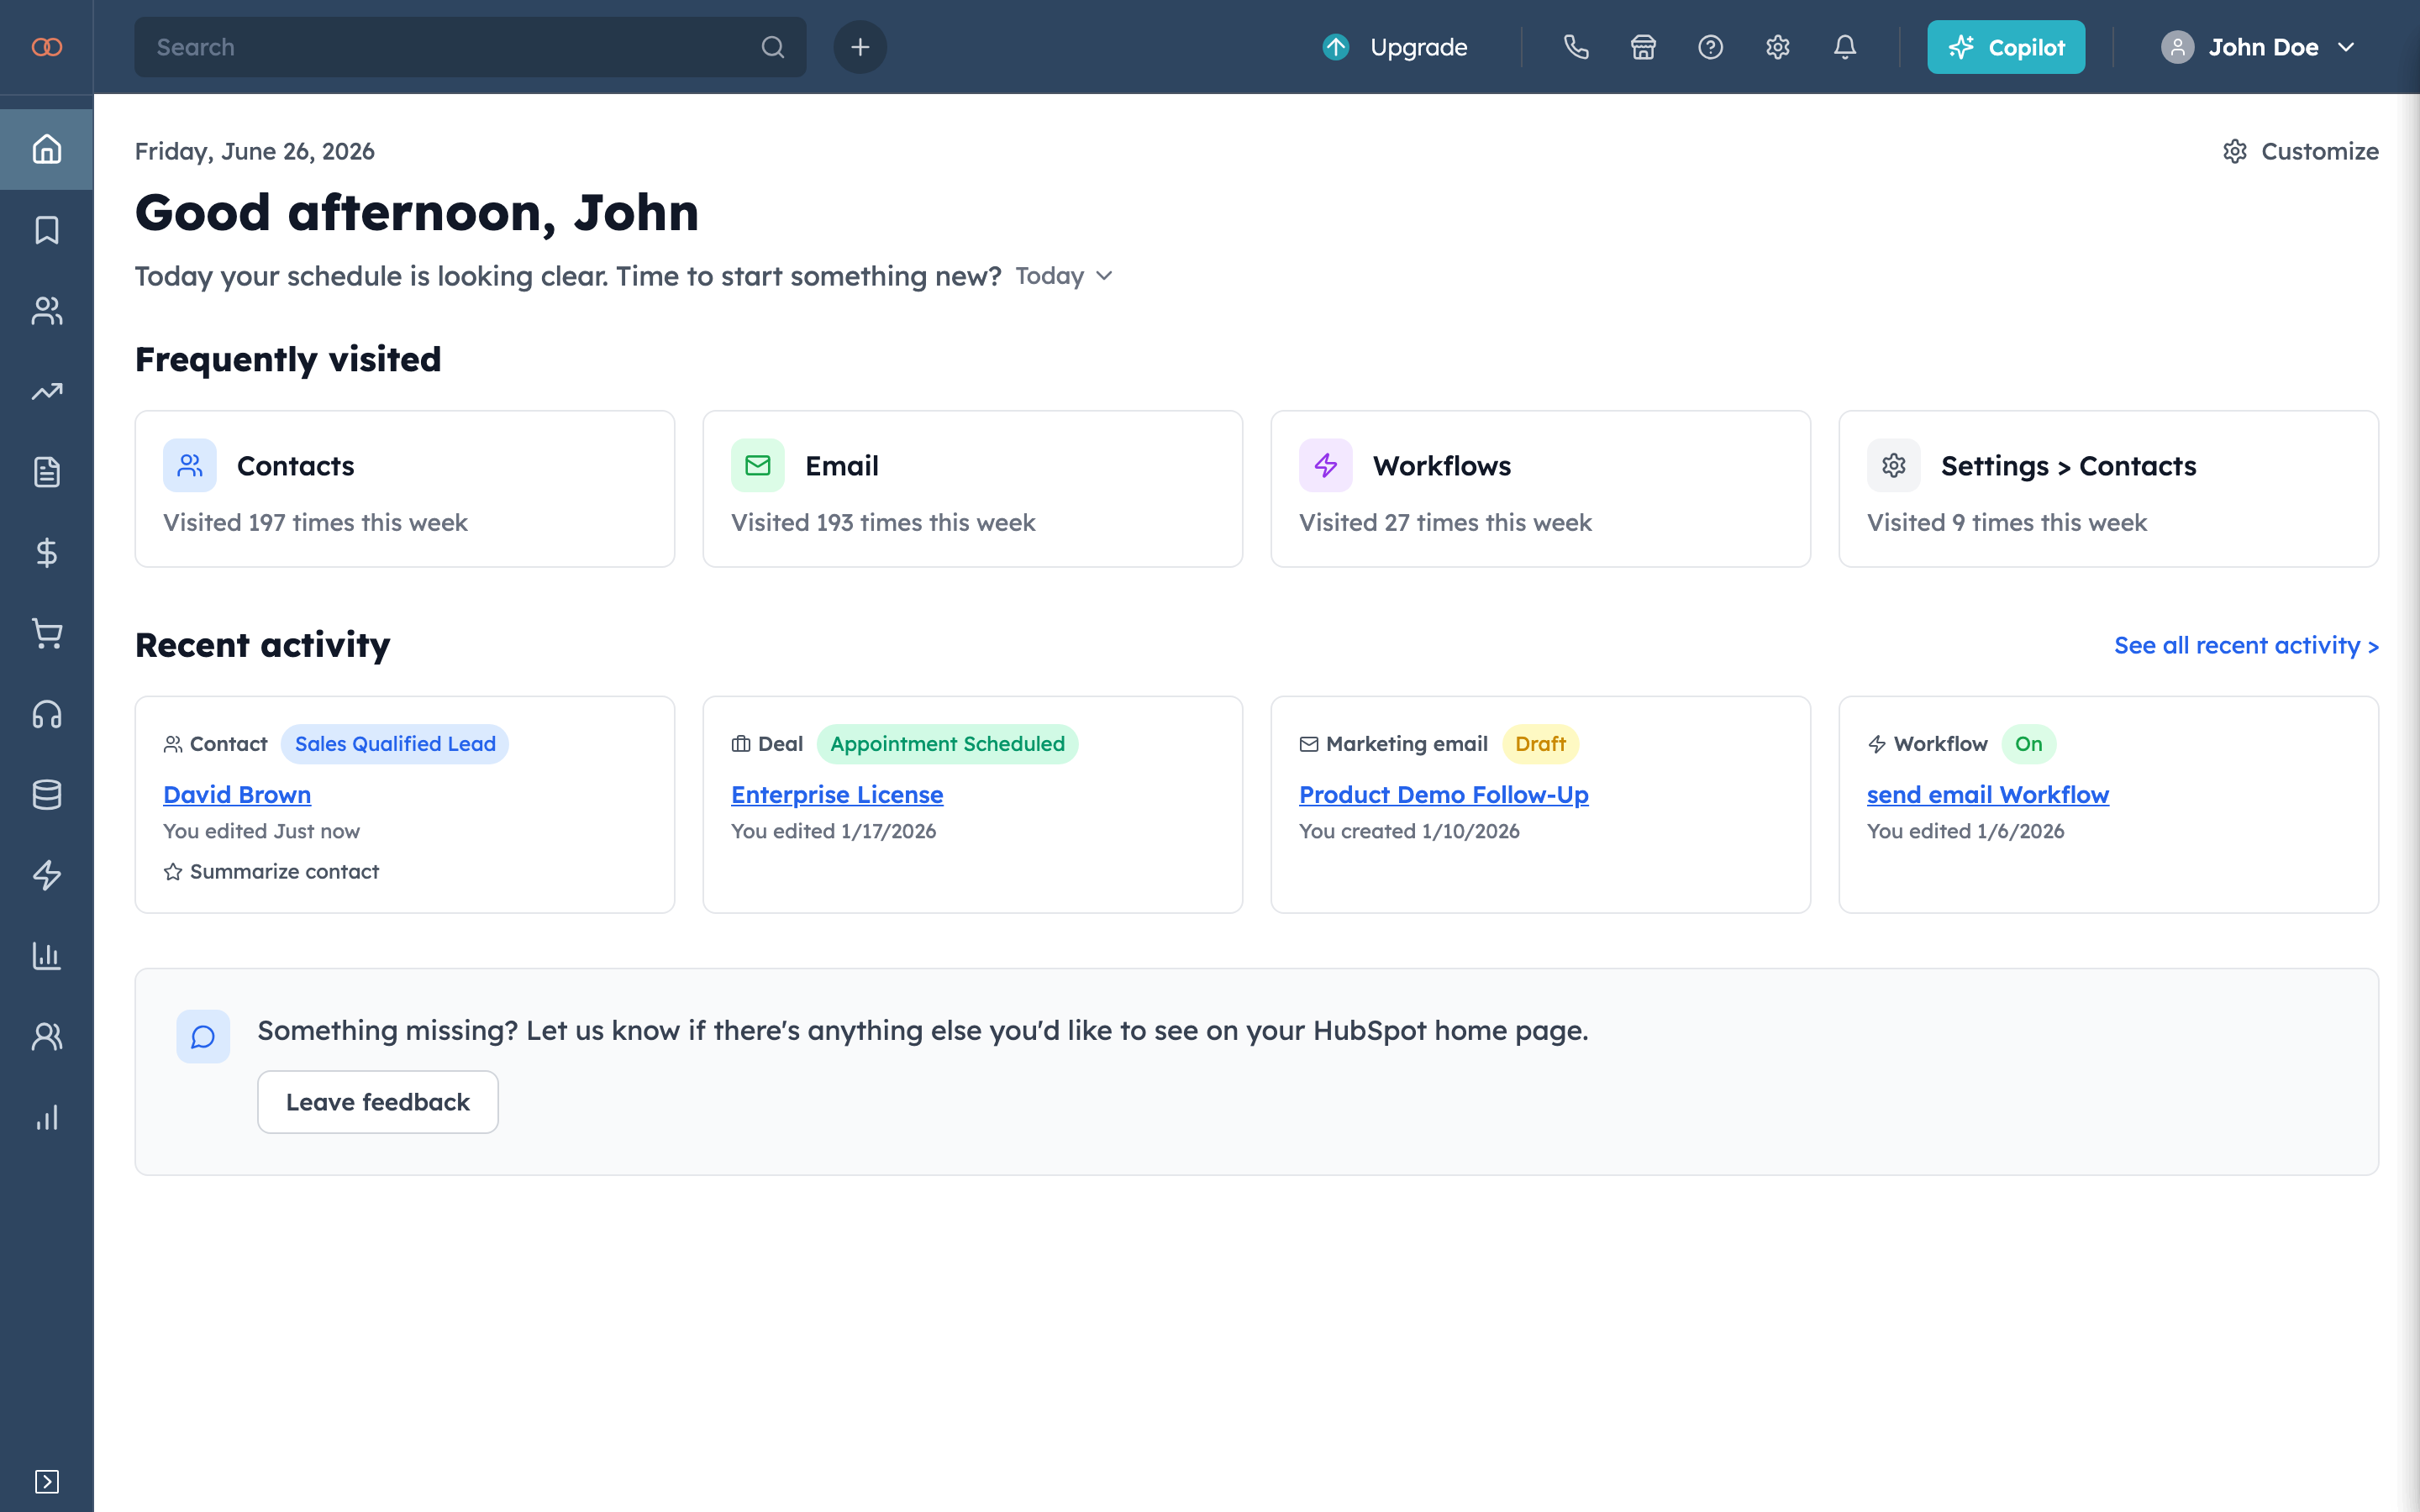Screen dimensions: 2420x1512
Task: Open the send email Workflow link
Action: [1988, 795]
